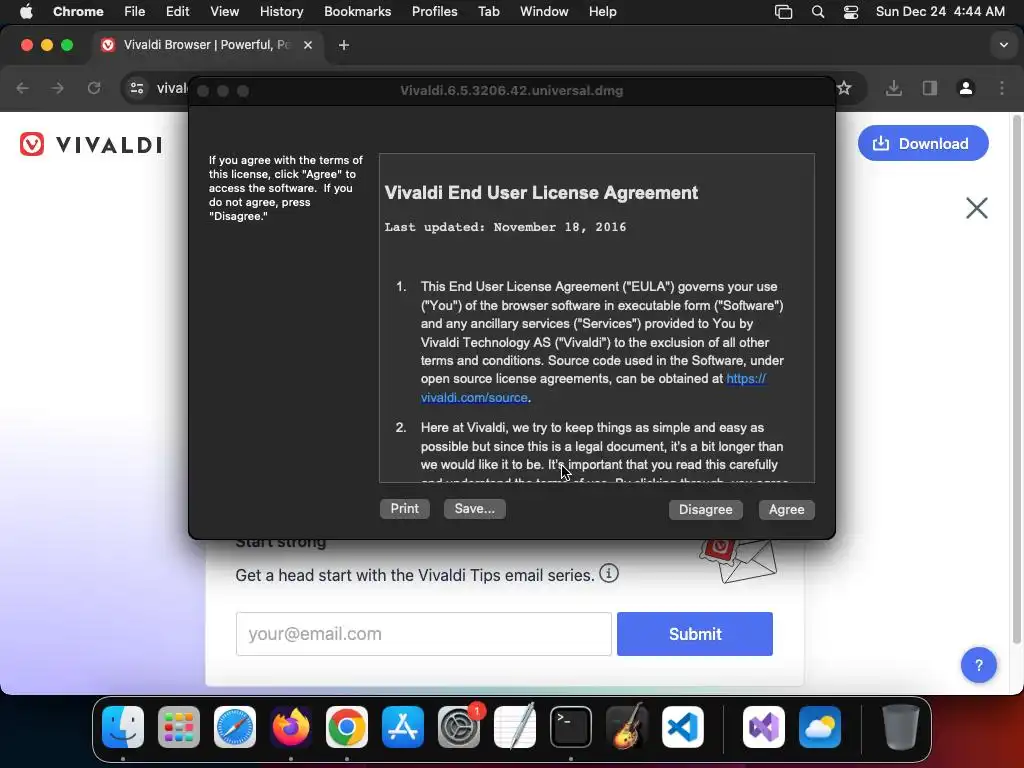Screen dimensions: 1024x768
Task: Launch Safari from the Dock
Action: point(234,727)
